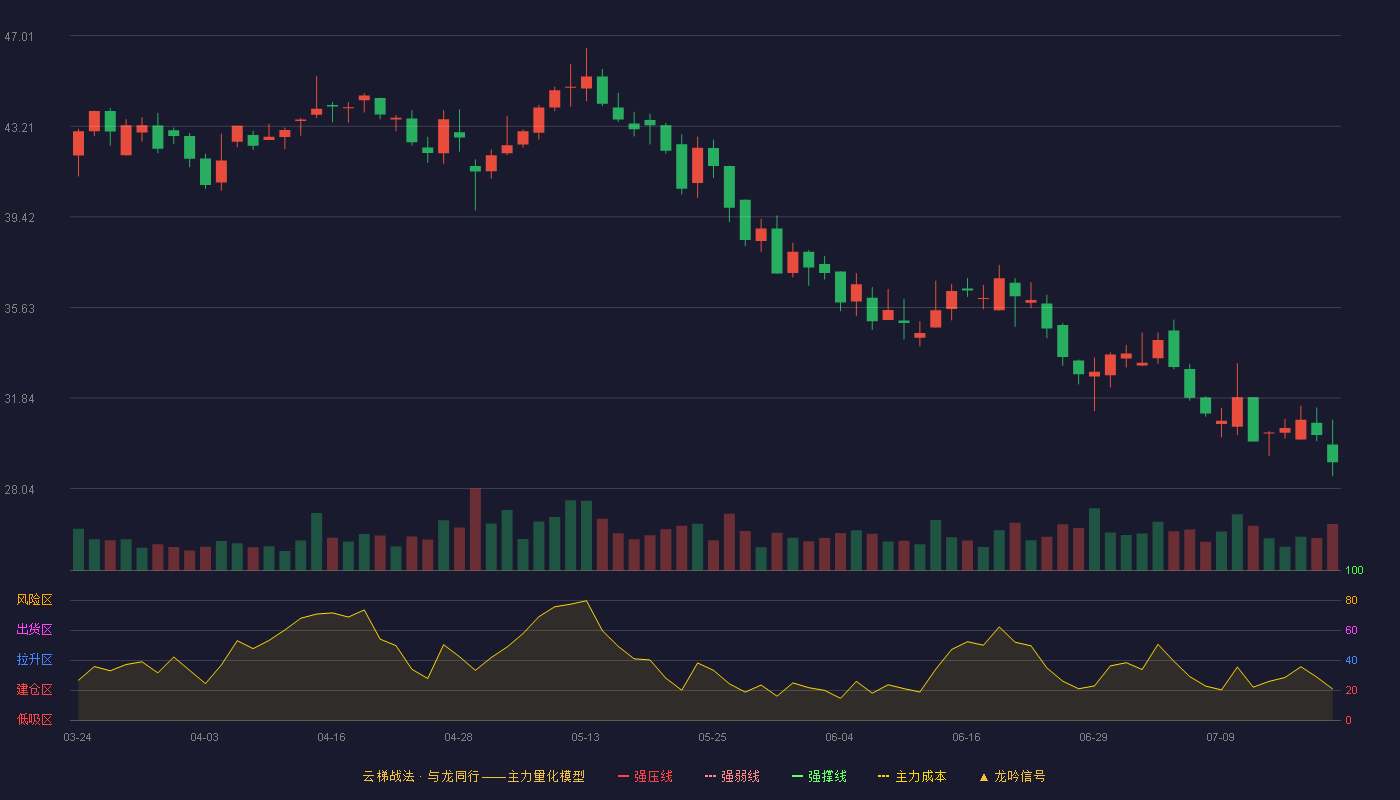The width and height of the screenshot is (1400, 800).
Task: Click the yellow dashed icon beside 主力成本
Action: click(884, 777)
